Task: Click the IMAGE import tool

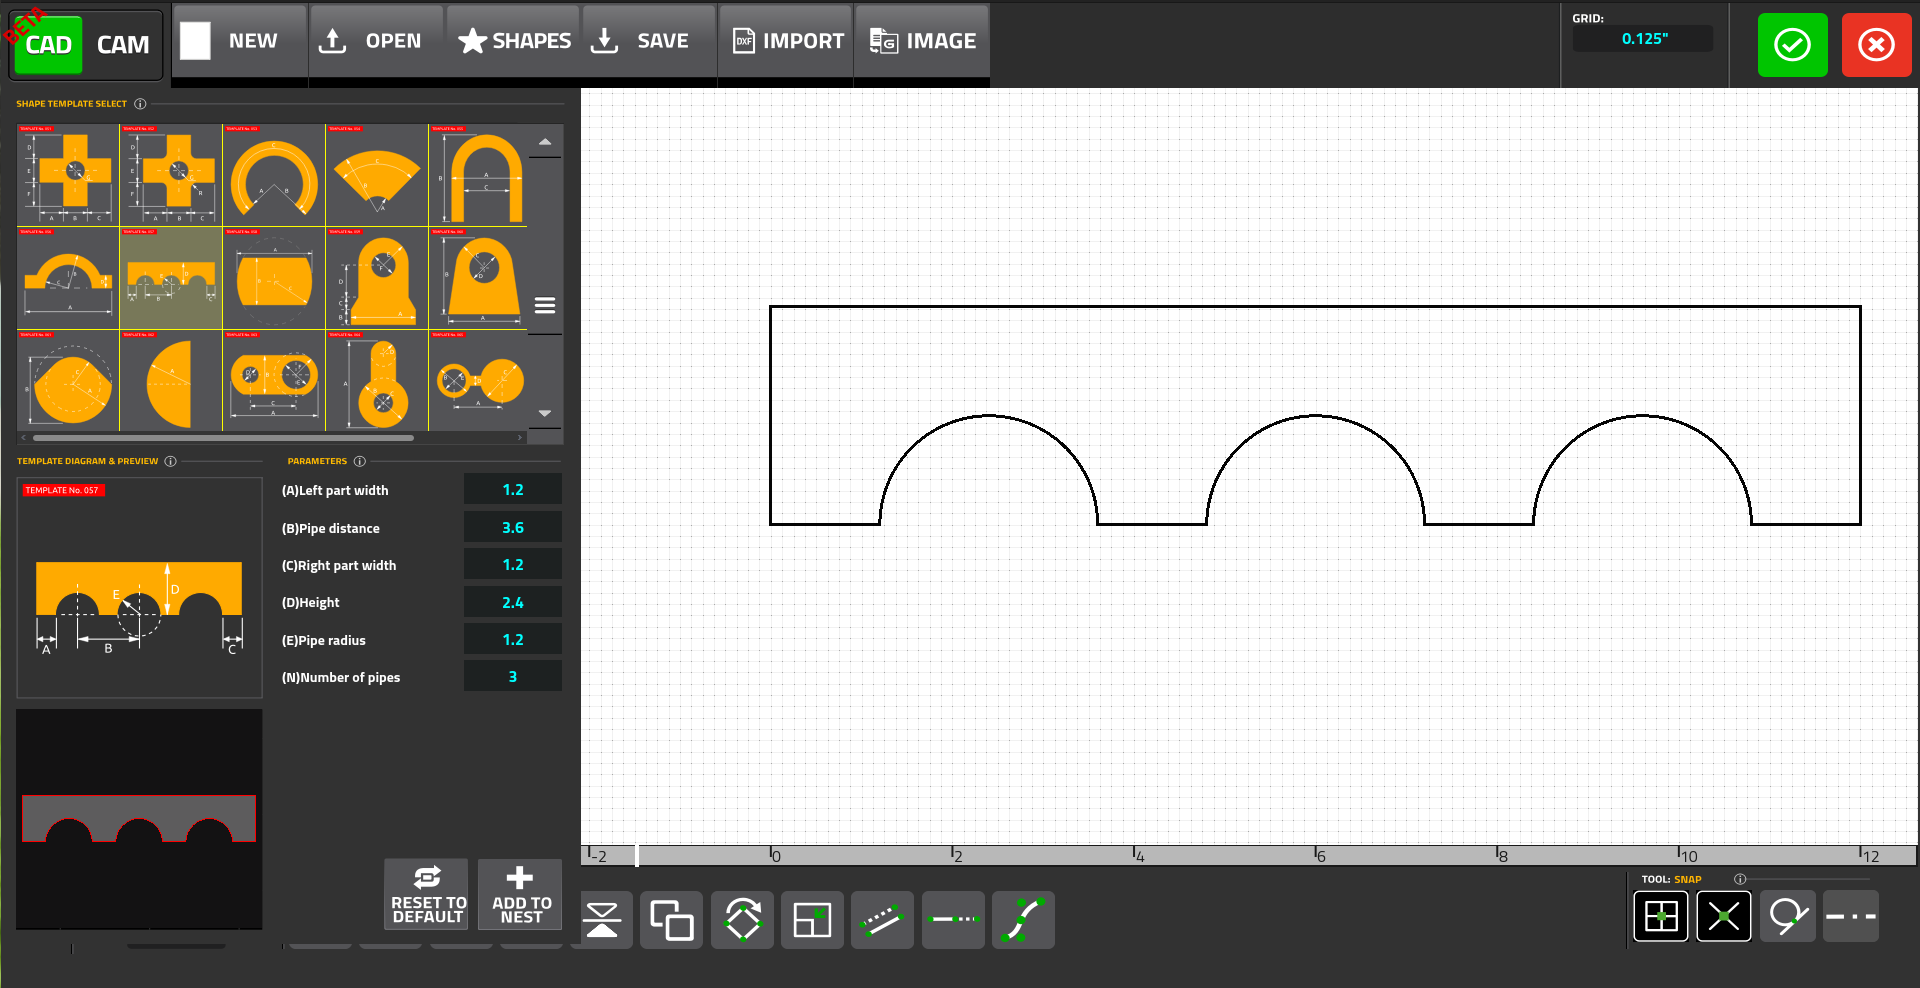Action: [x=921, y=41]
